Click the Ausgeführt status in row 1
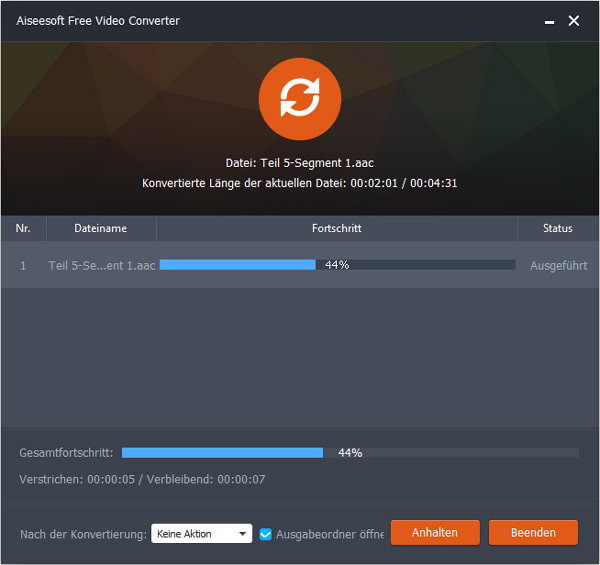The height and width of the screenshot is (565, 600). pyautogui.click(x=556, y=266)
